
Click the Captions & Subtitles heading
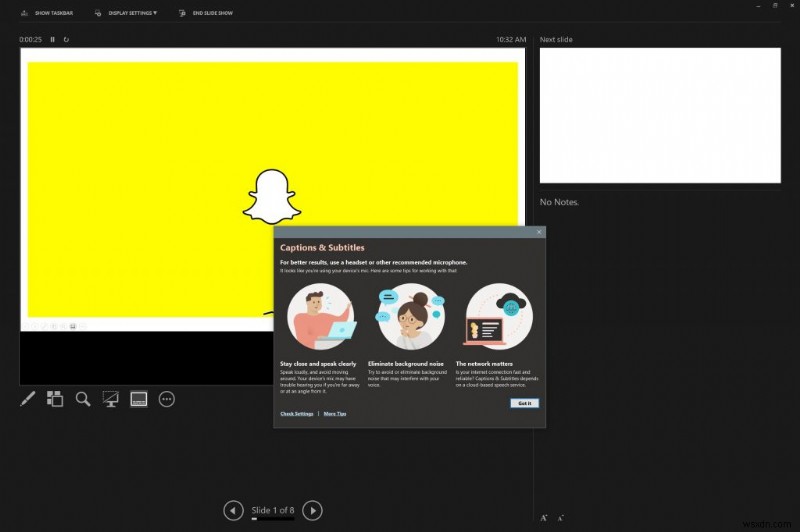click(322, 247)
